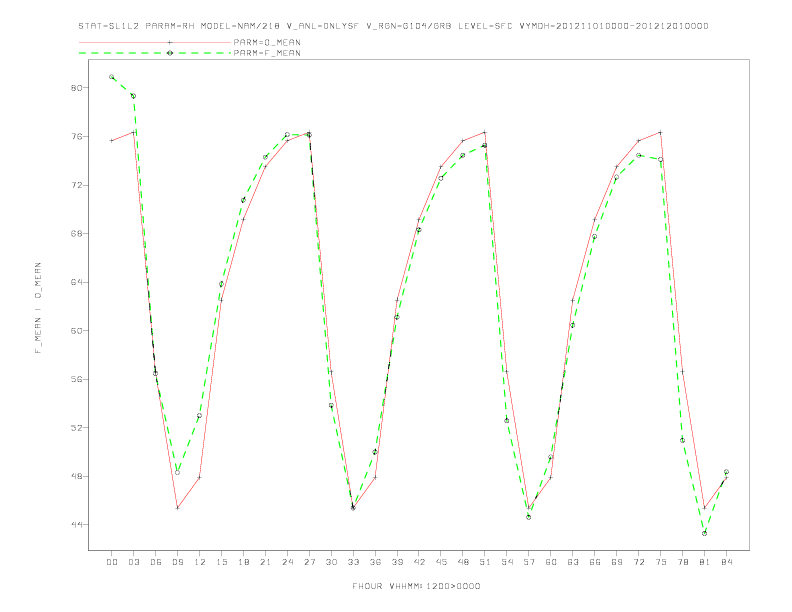Click the y-axis tick label 44

pos(76,525)
